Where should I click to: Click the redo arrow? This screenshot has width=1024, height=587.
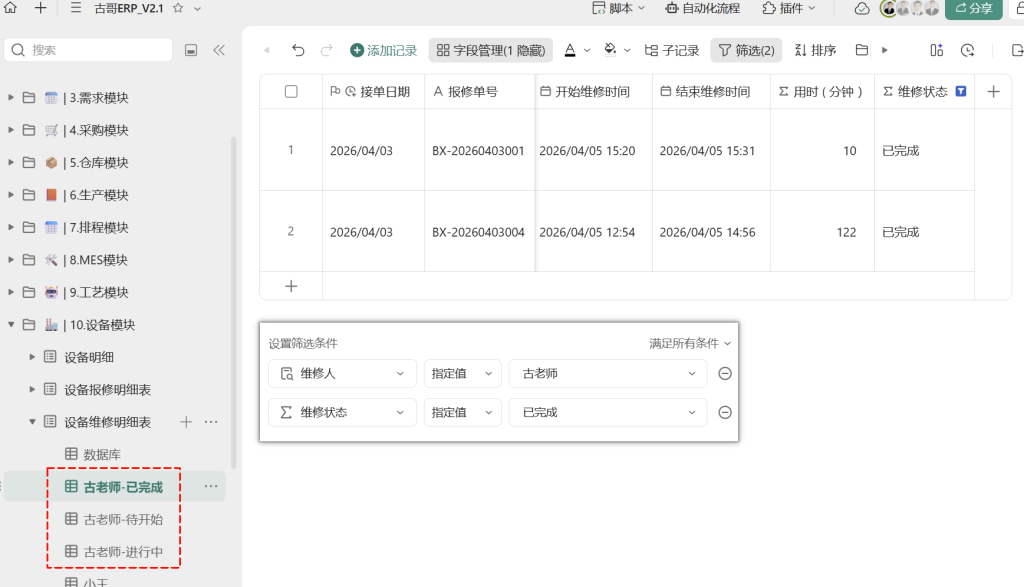click(x=327, y=50)
